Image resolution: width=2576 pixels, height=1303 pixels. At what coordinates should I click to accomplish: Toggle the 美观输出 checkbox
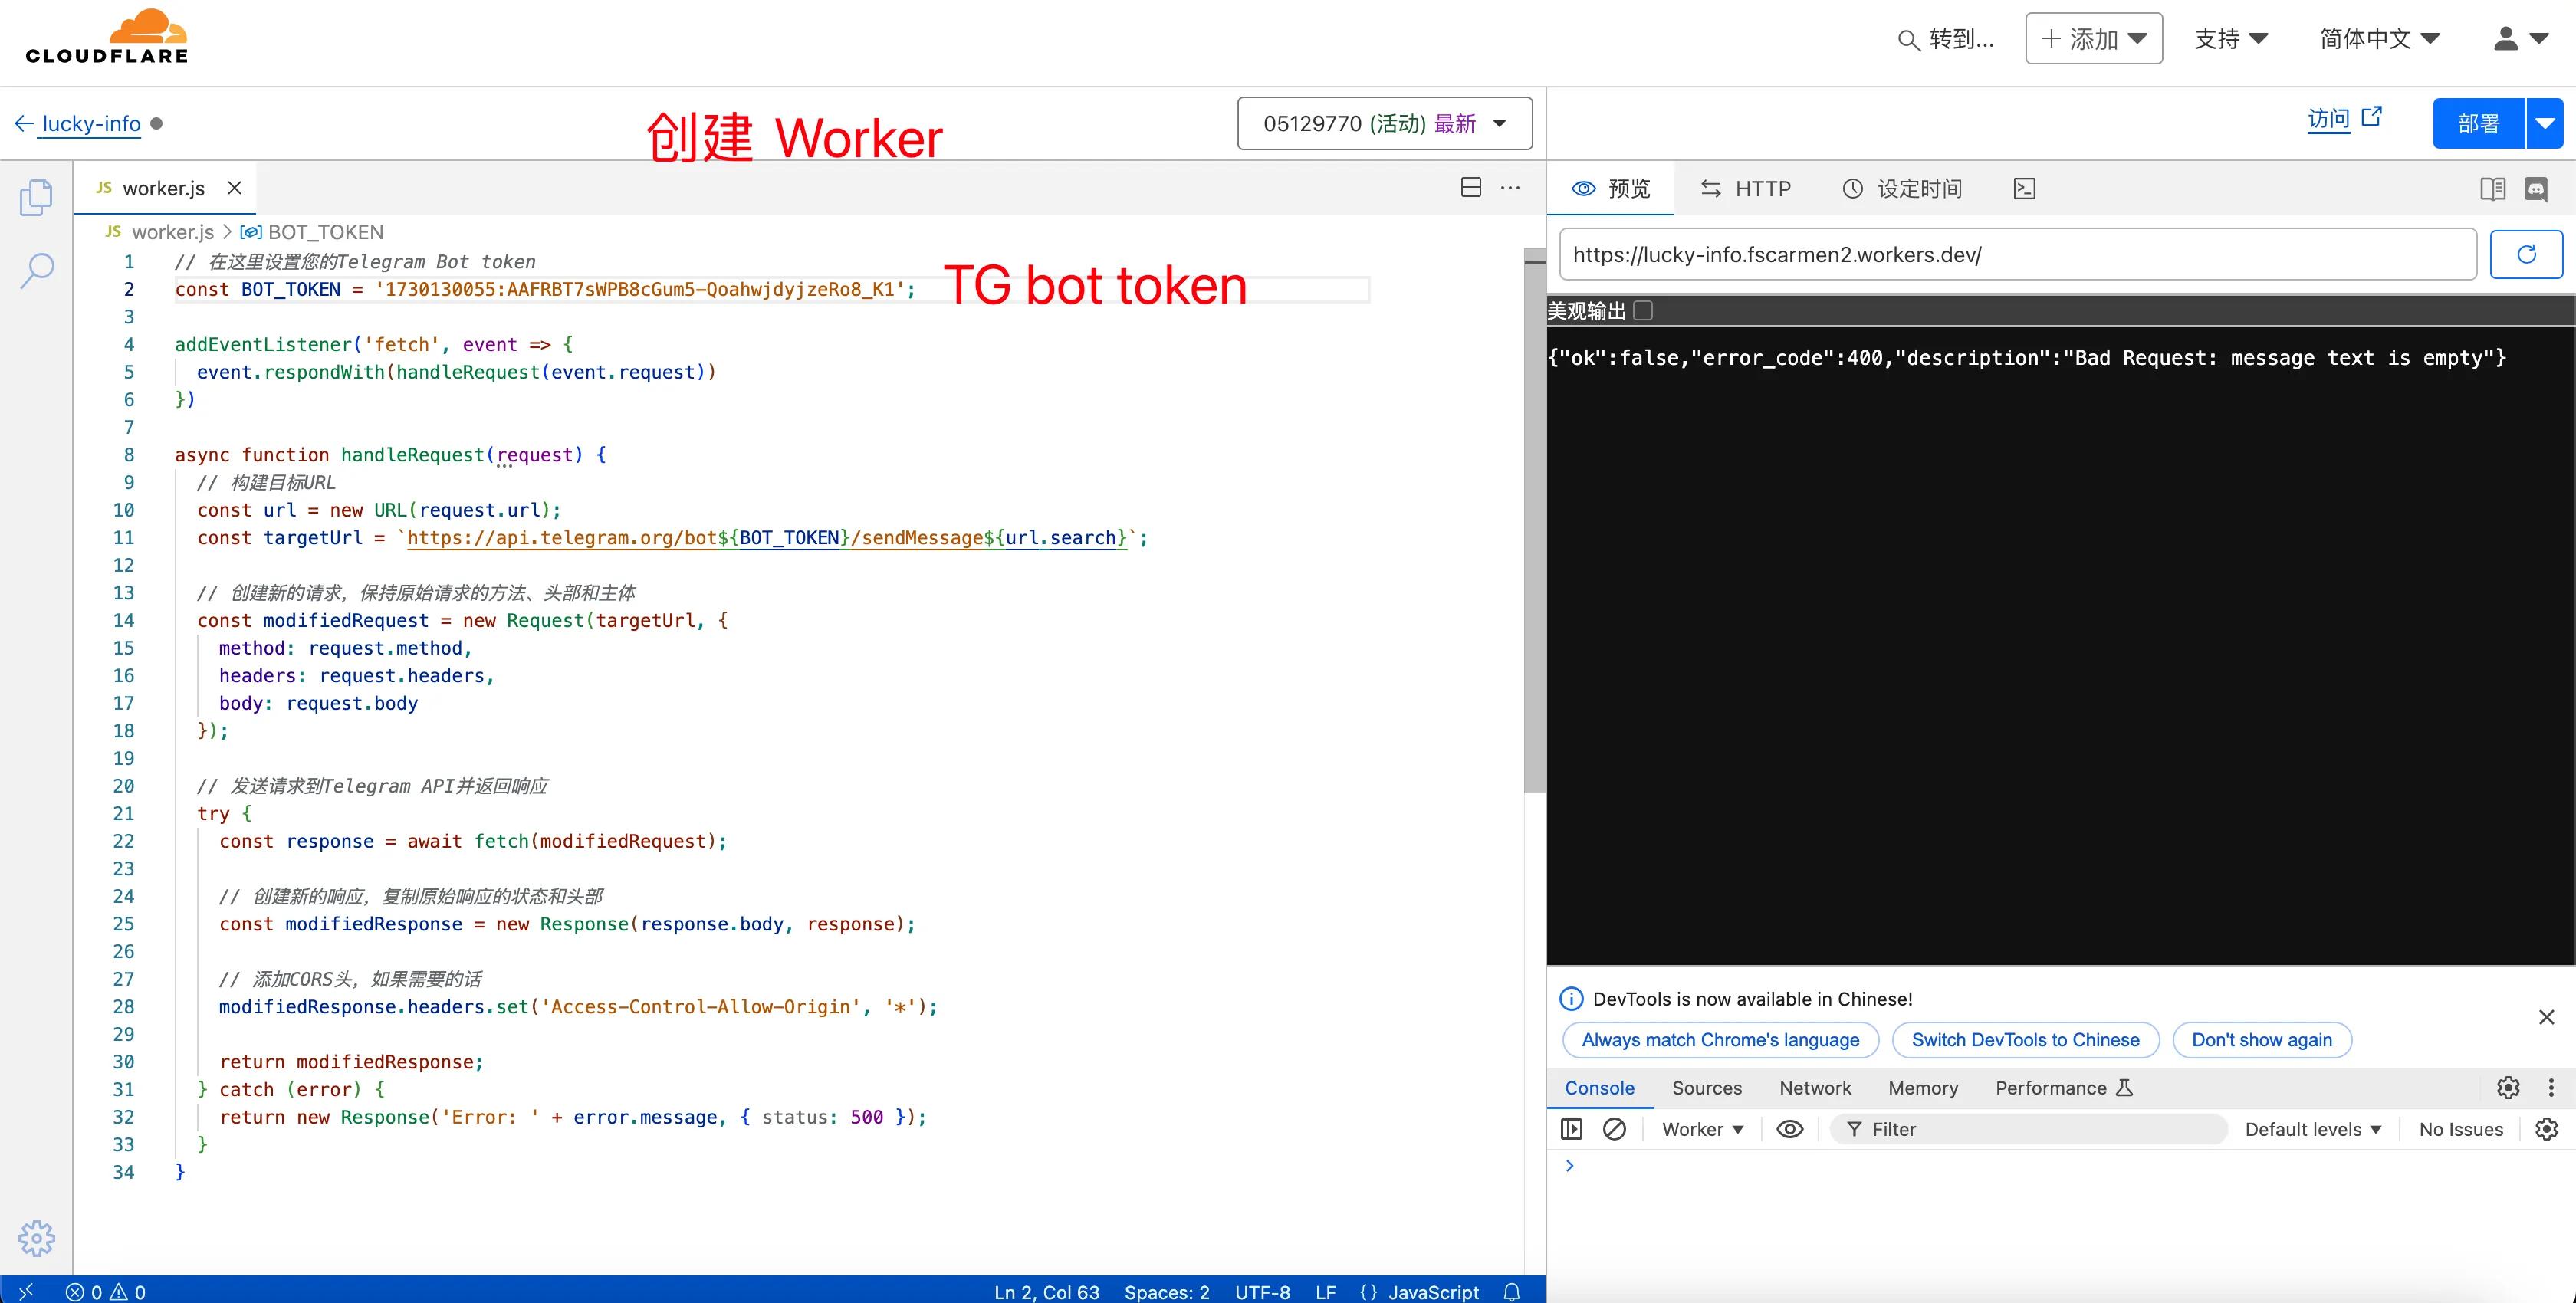point(1642,311)
